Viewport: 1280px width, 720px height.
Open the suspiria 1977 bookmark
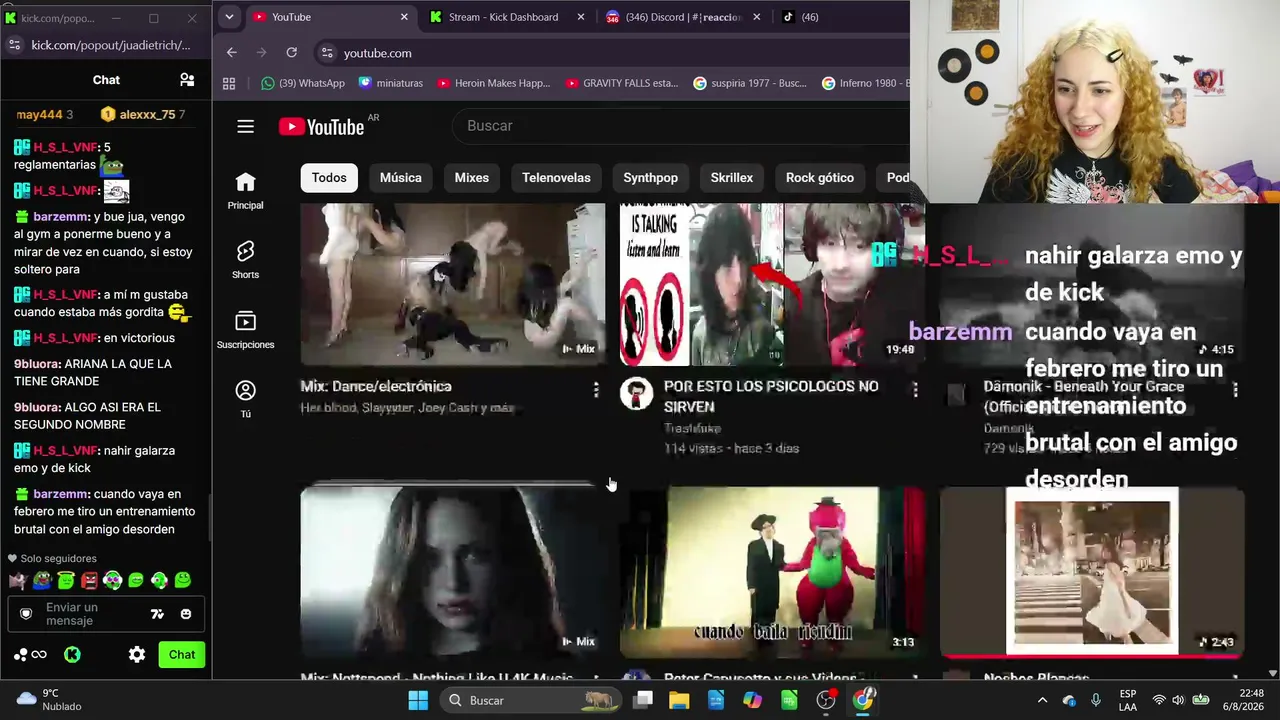click(750, 83)
